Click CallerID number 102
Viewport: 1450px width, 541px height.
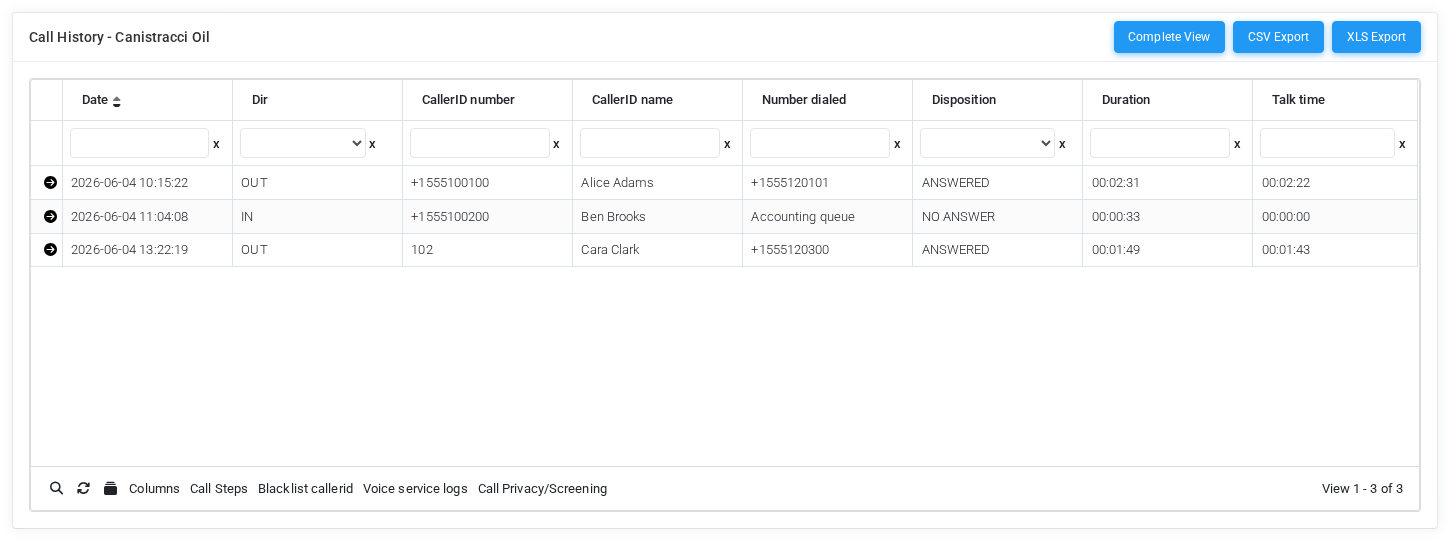click(x=422, y=249)
